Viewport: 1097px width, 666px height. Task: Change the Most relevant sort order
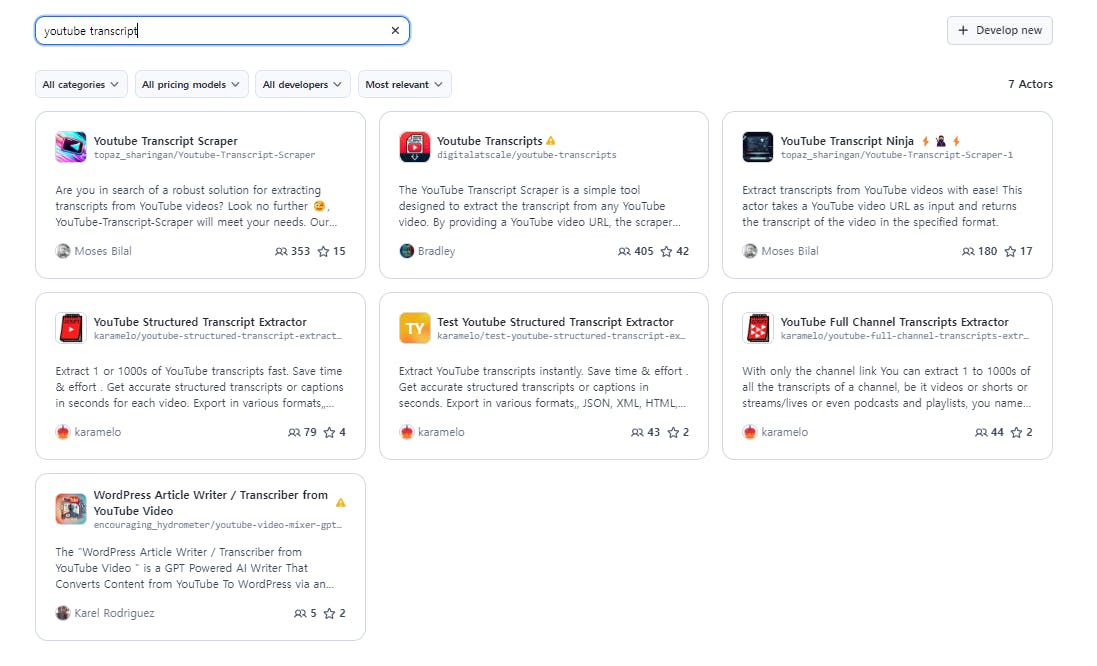404,85
